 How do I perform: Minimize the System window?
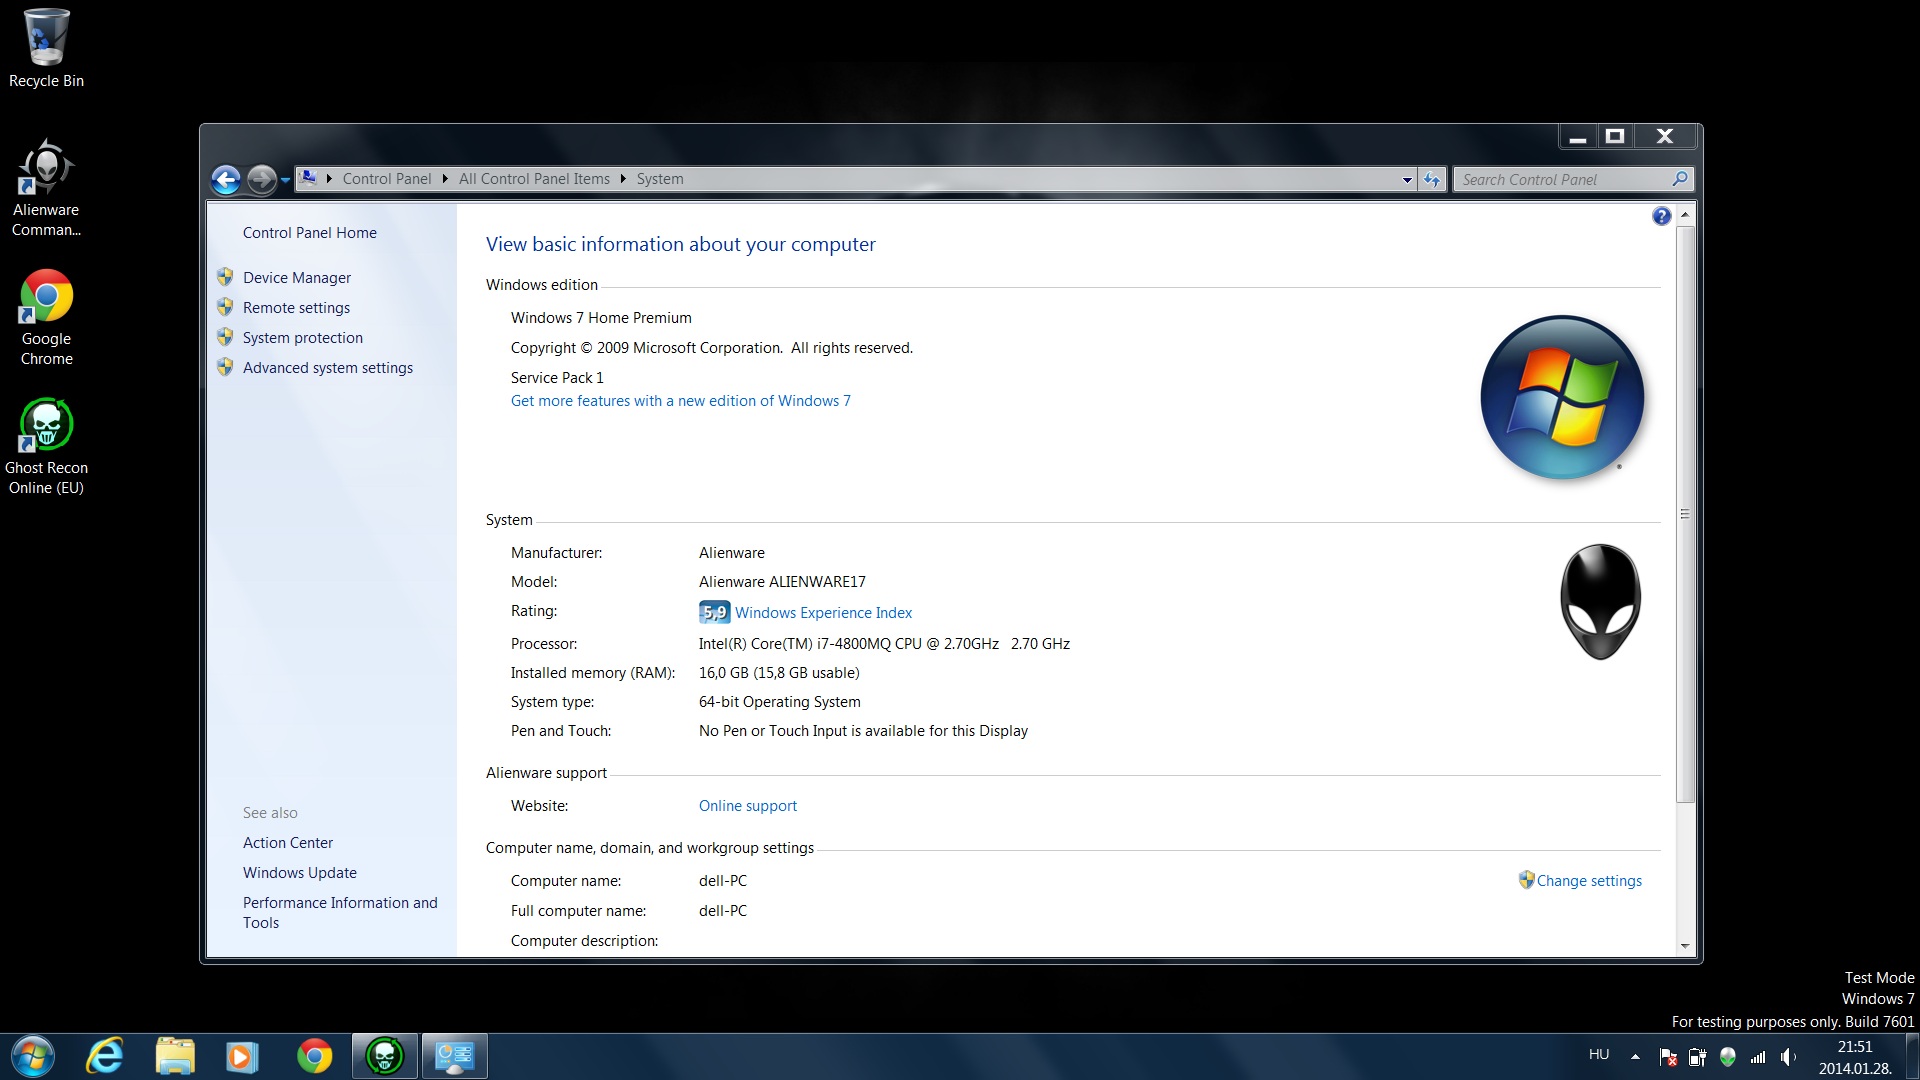1578,136
